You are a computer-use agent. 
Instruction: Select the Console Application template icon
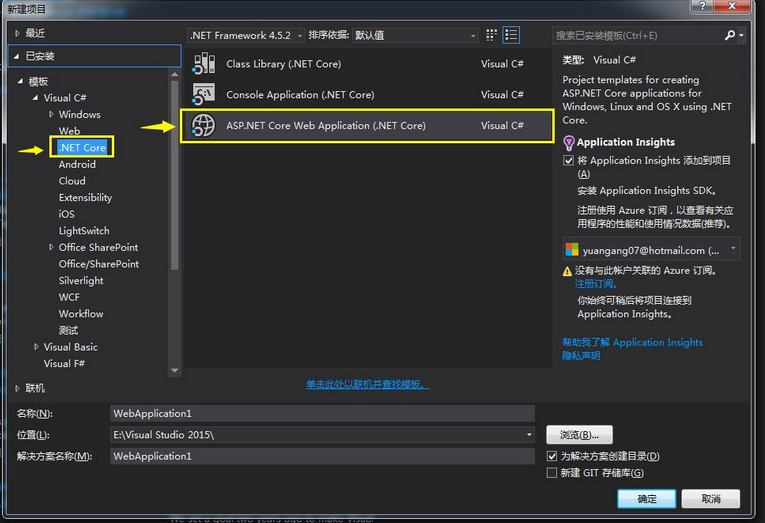203,94
